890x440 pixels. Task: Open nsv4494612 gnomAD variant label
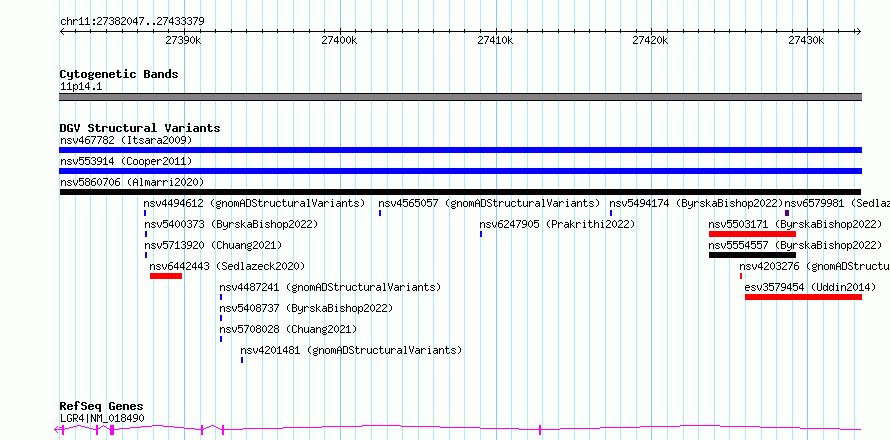254,203
